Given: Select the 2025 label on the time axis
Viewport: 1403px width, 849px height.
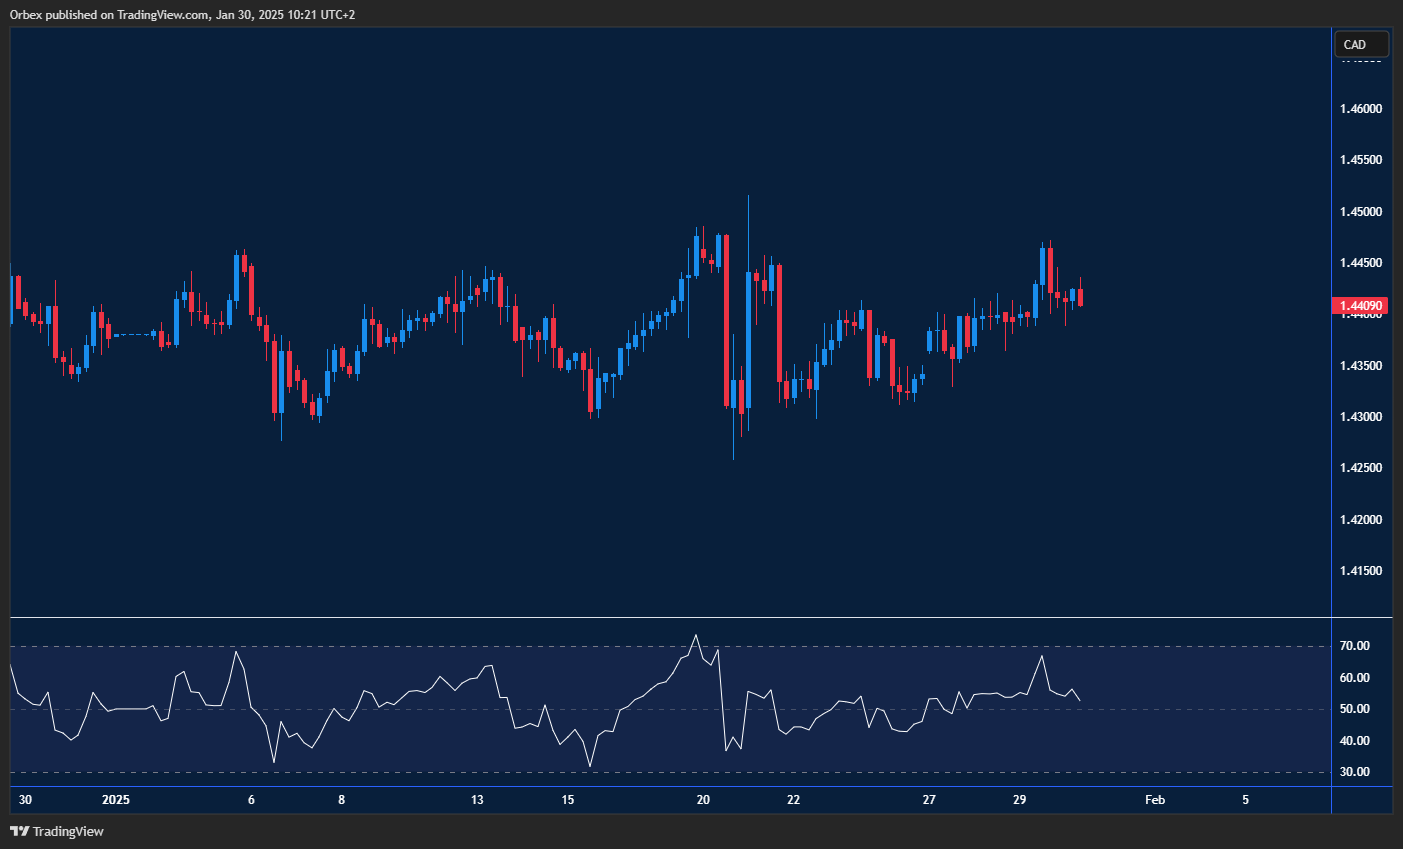Looking at the screenshot, I should click(x=116, y=800).
